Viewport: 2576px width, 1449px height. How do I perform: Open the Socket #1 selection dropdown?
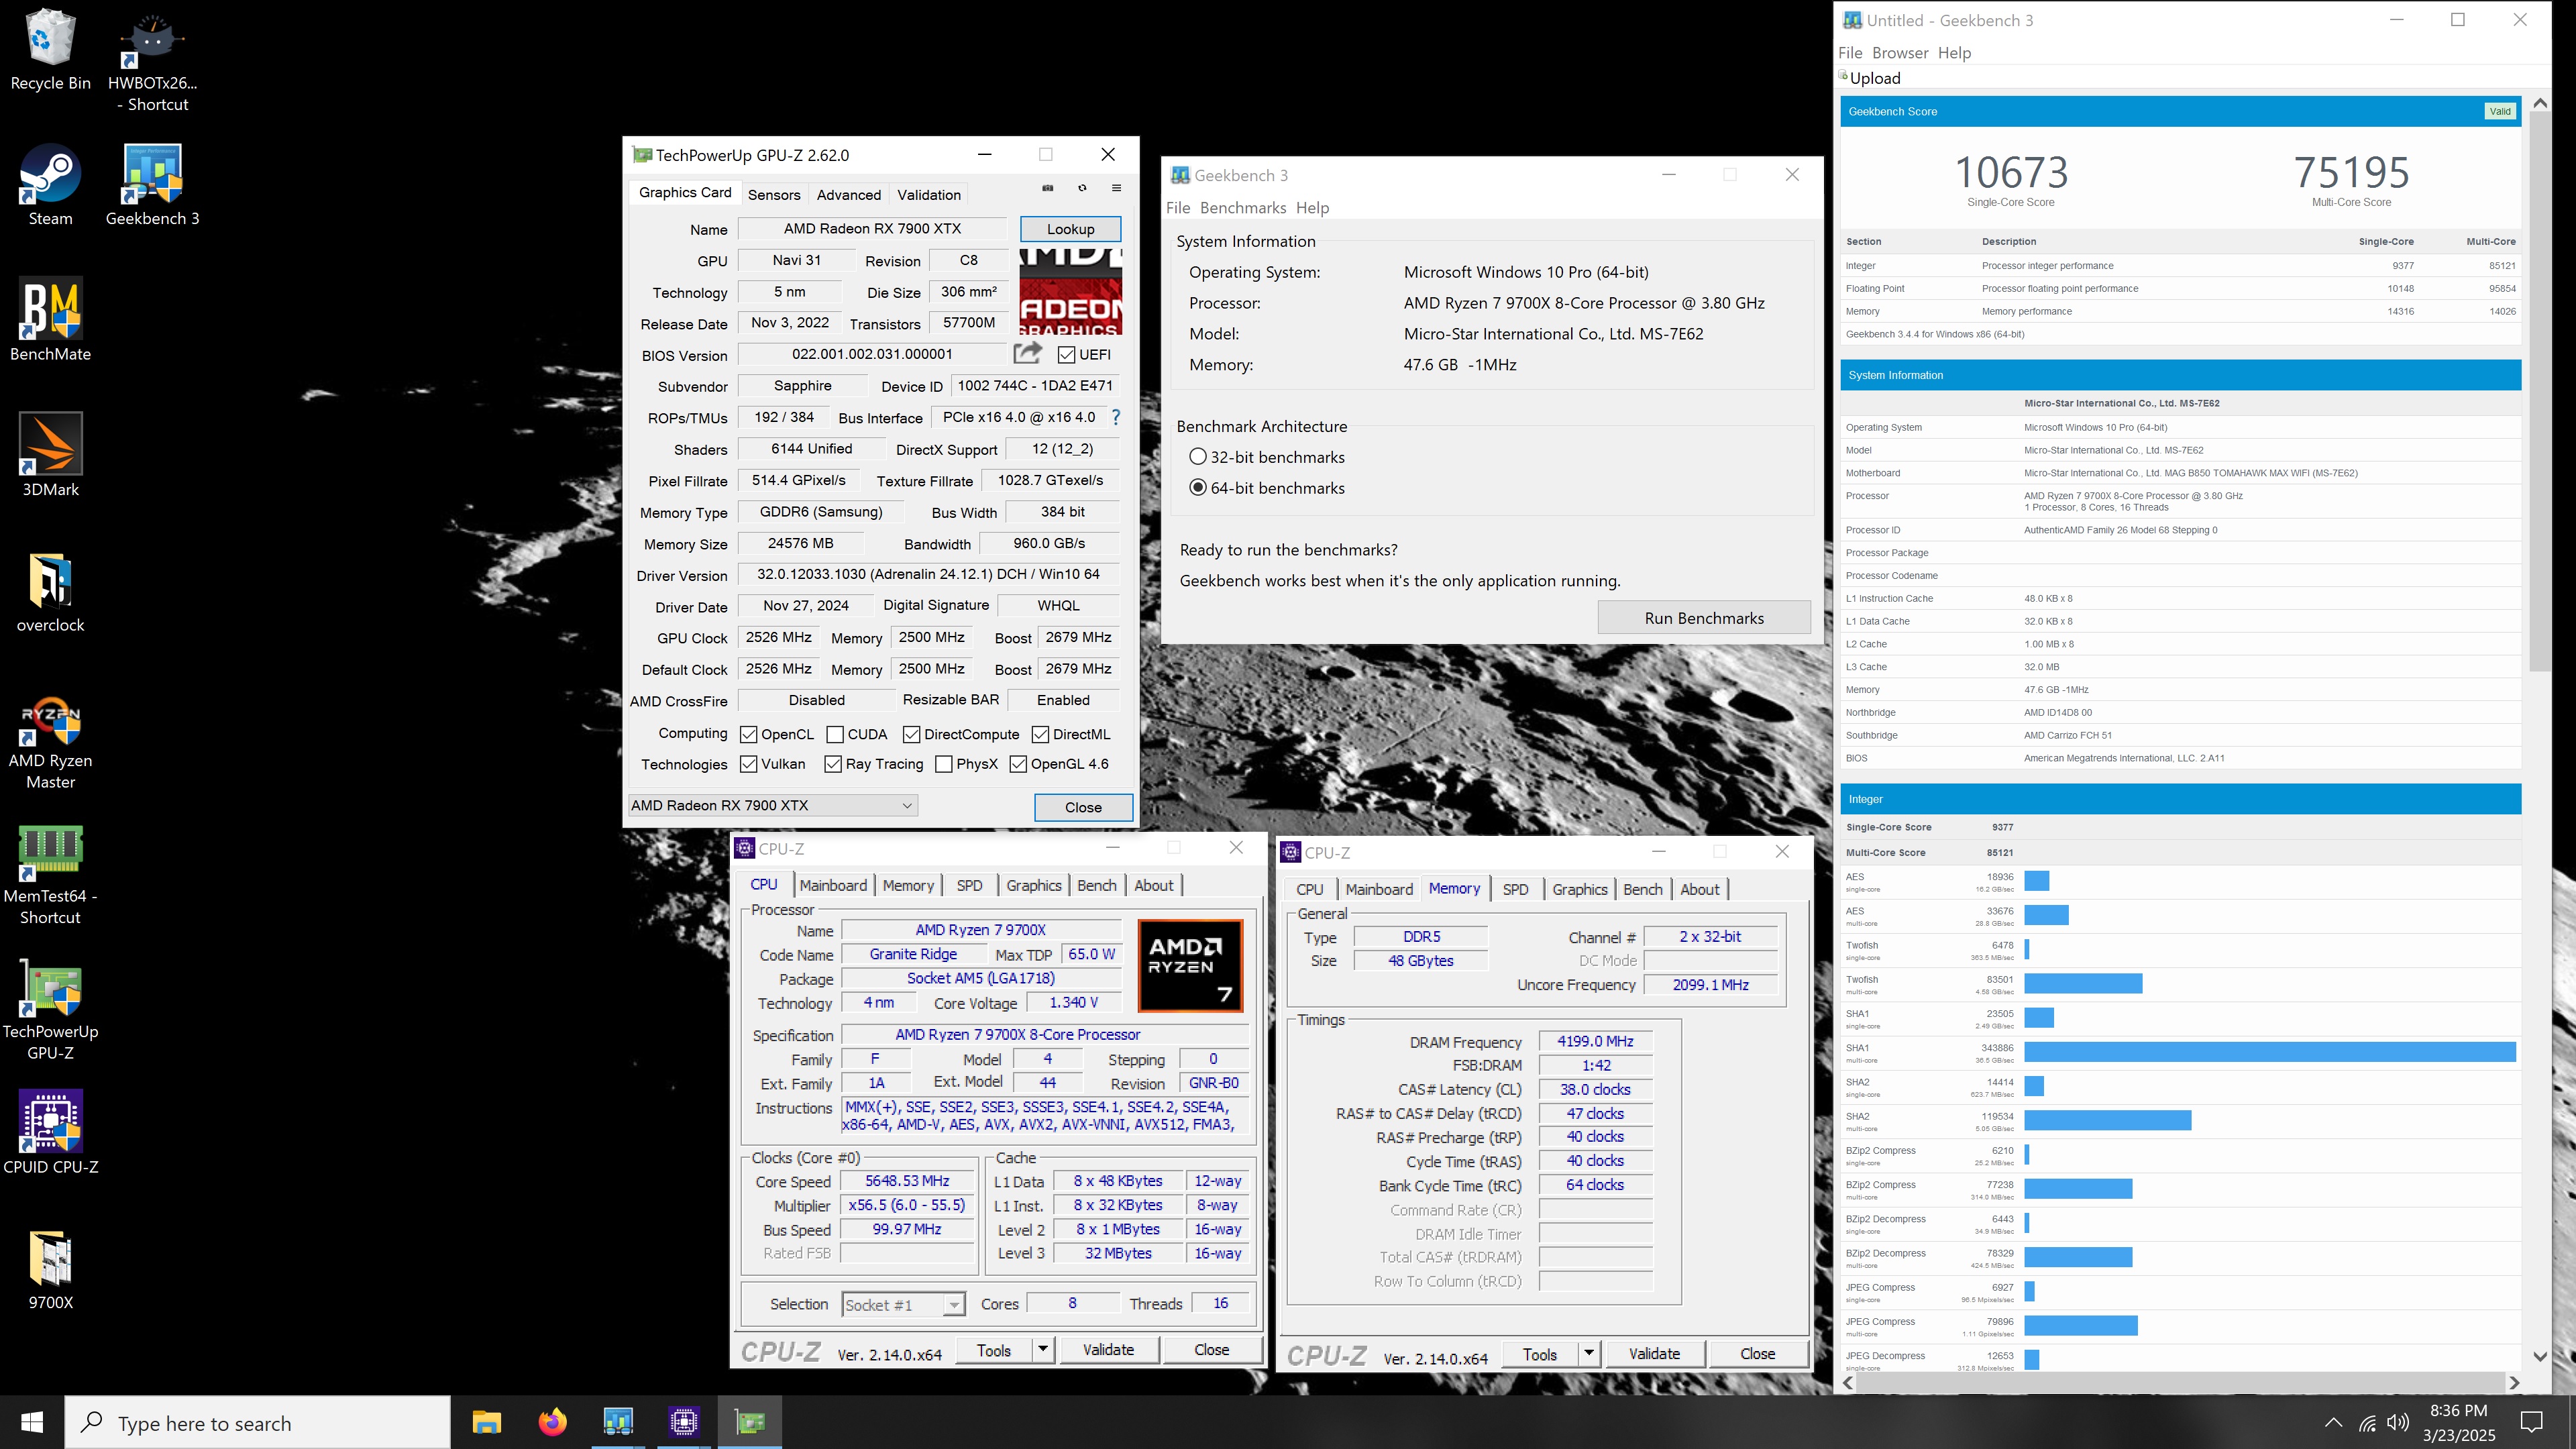pyautogui.click(x=903, y=1304)
